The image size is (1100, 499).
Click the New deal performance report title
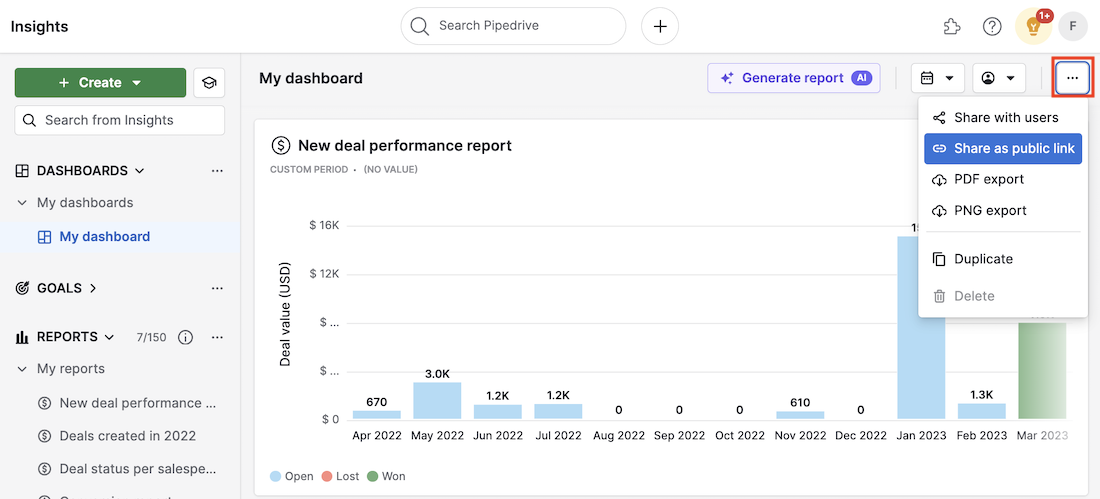pos(405,145)
